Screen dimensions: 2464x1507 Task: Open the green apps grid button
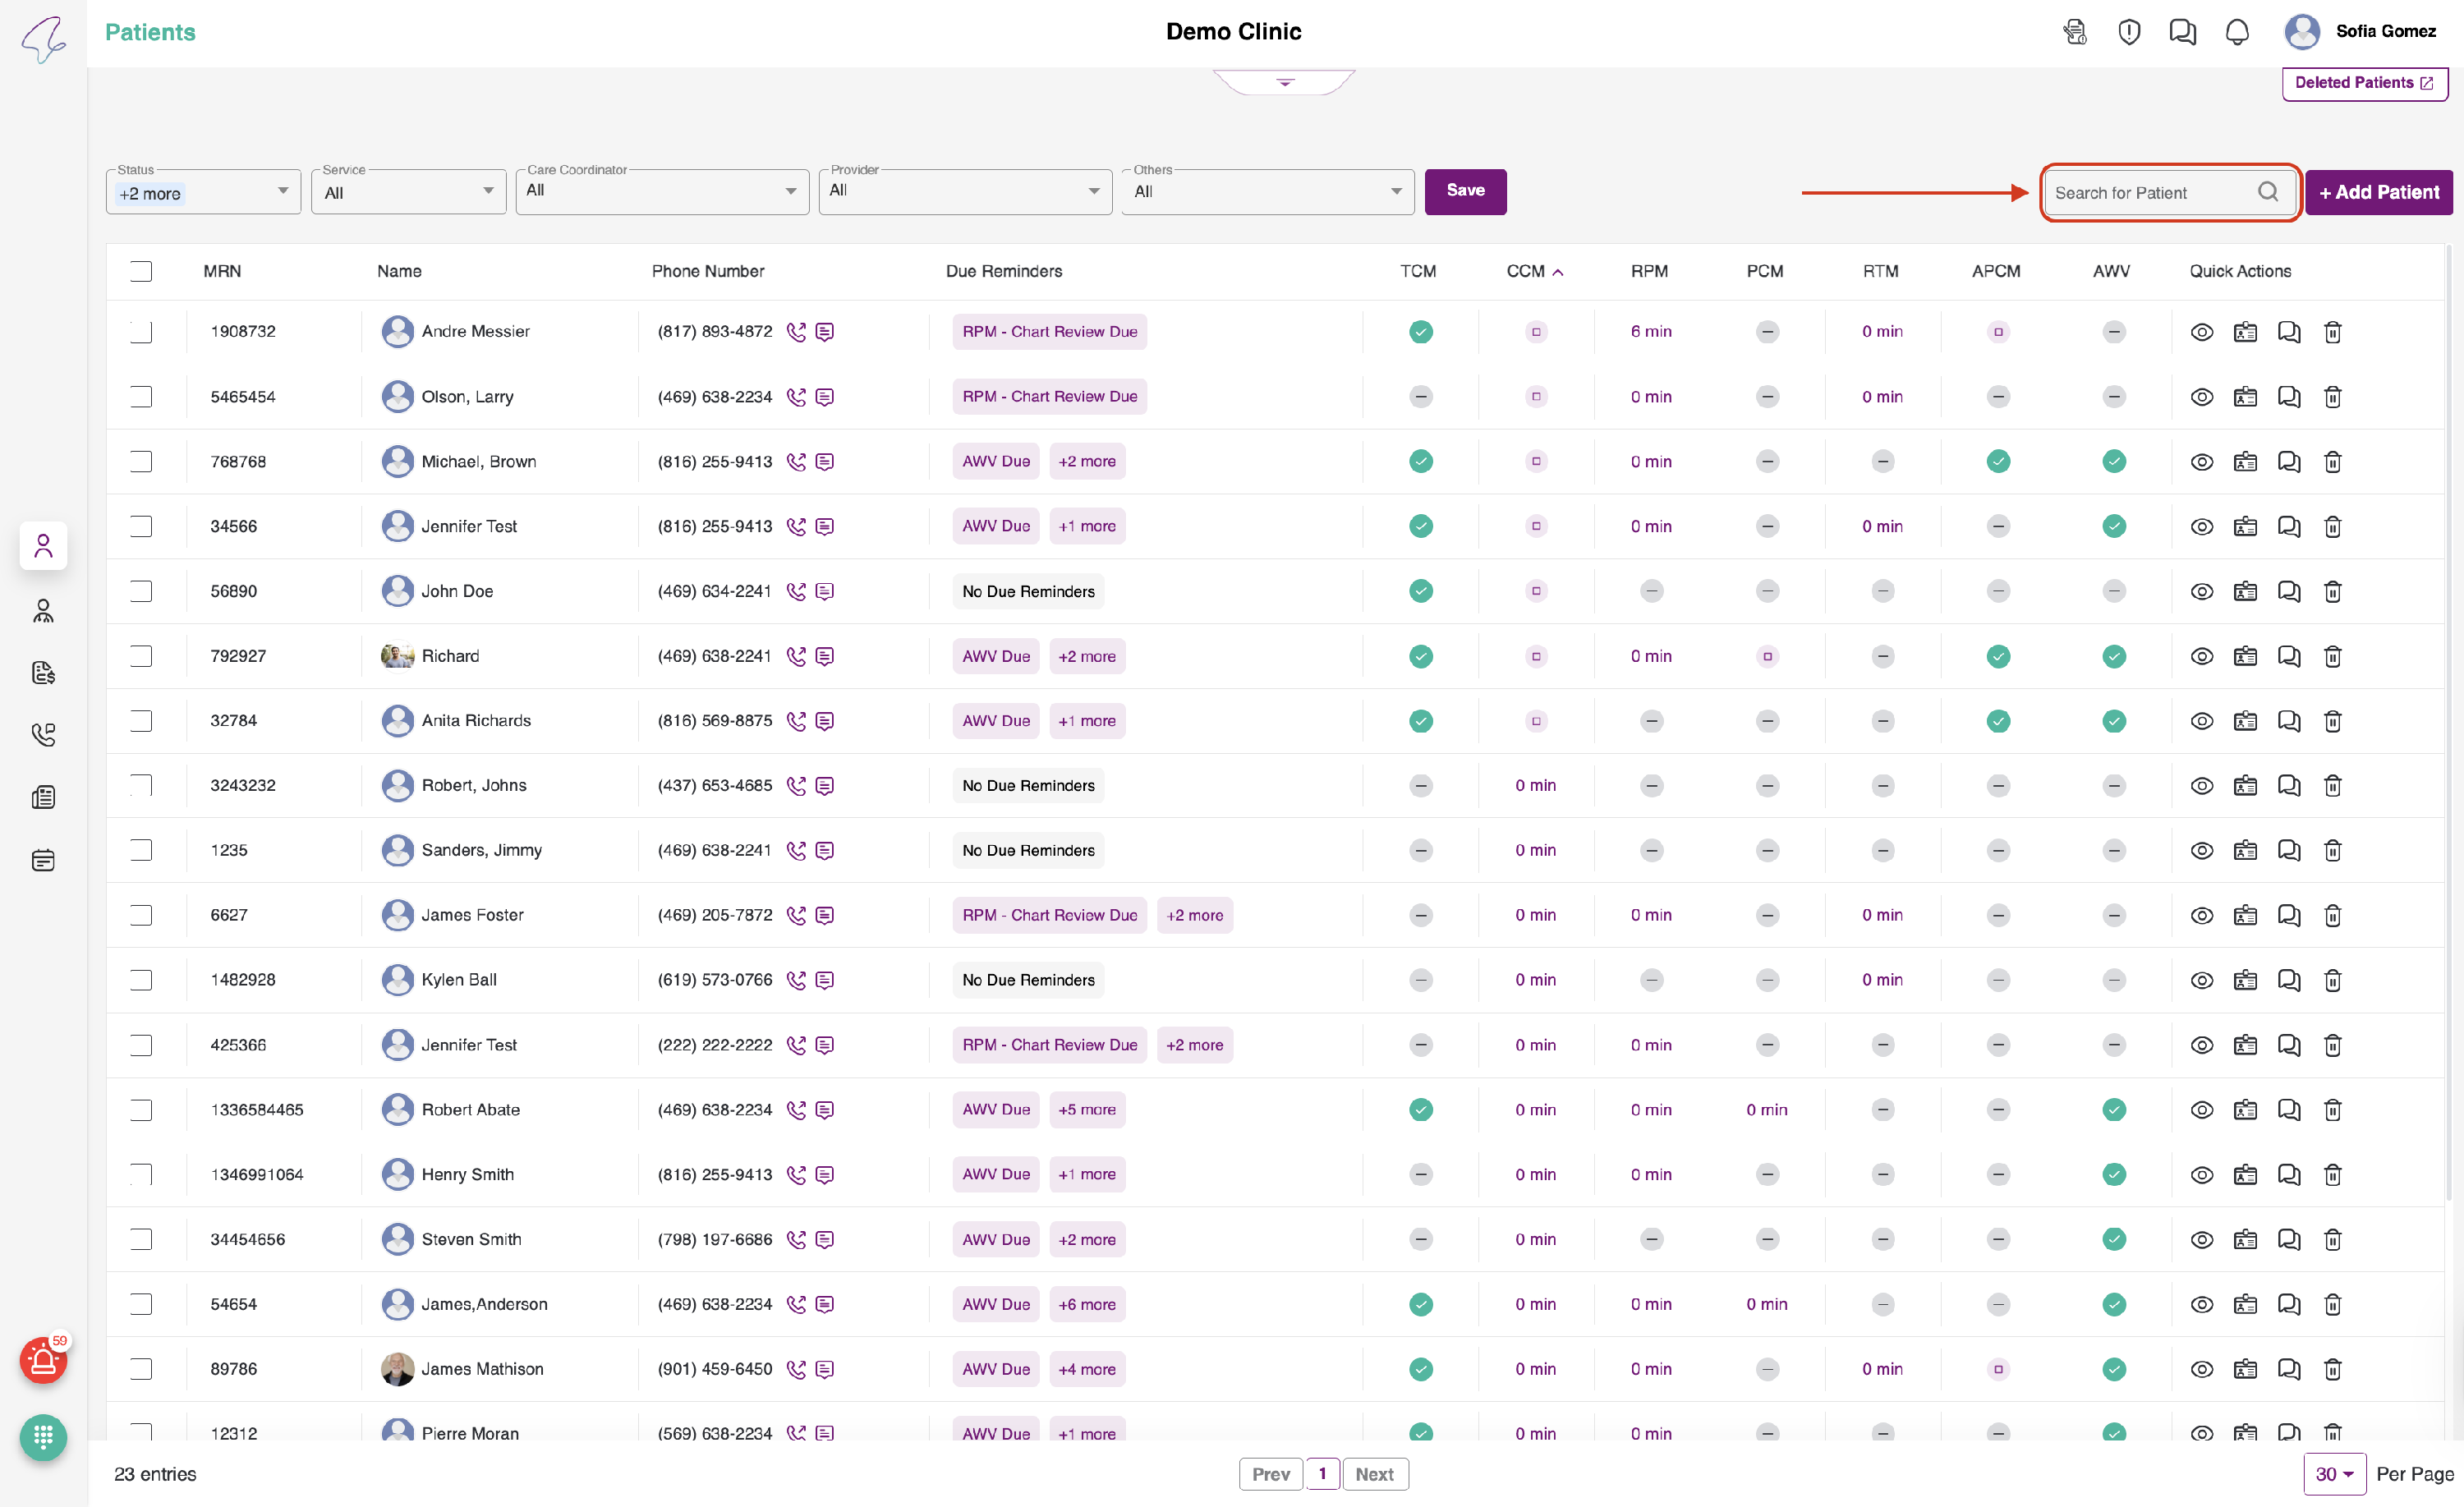(43, 1437)
